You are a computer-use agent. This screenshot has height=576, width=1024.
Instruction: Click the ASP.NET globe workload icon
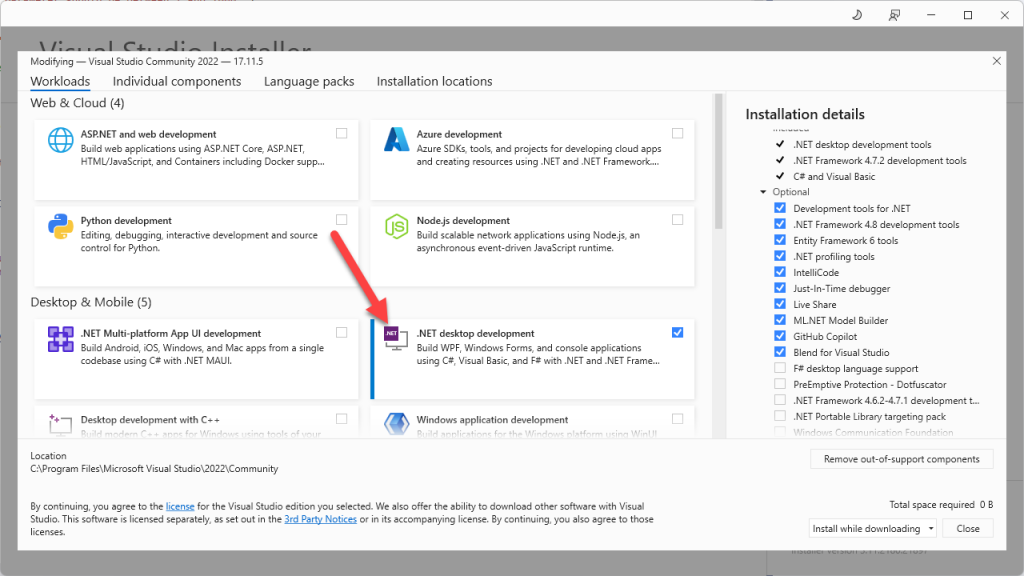61,140
